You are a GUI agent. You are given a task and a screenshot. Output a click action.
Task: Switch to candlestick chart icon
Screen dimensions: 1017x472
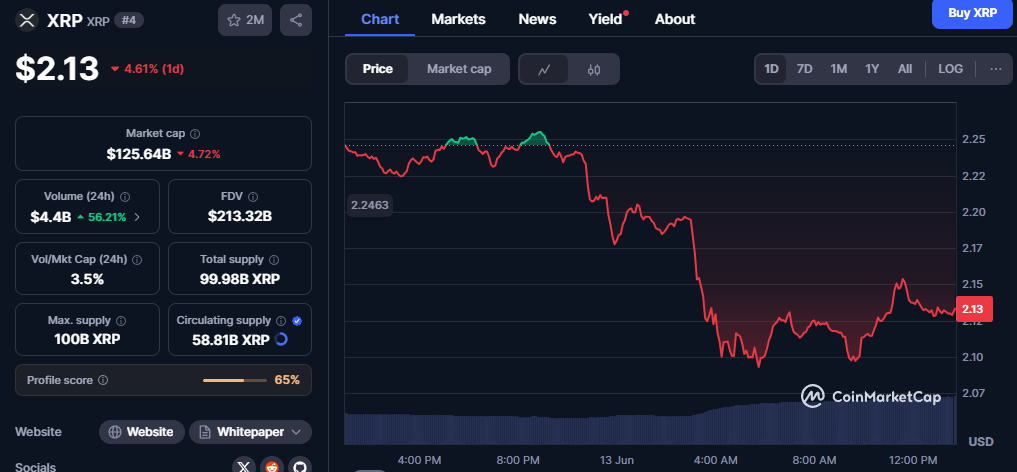pyautogui.click(x=593, y=69)
